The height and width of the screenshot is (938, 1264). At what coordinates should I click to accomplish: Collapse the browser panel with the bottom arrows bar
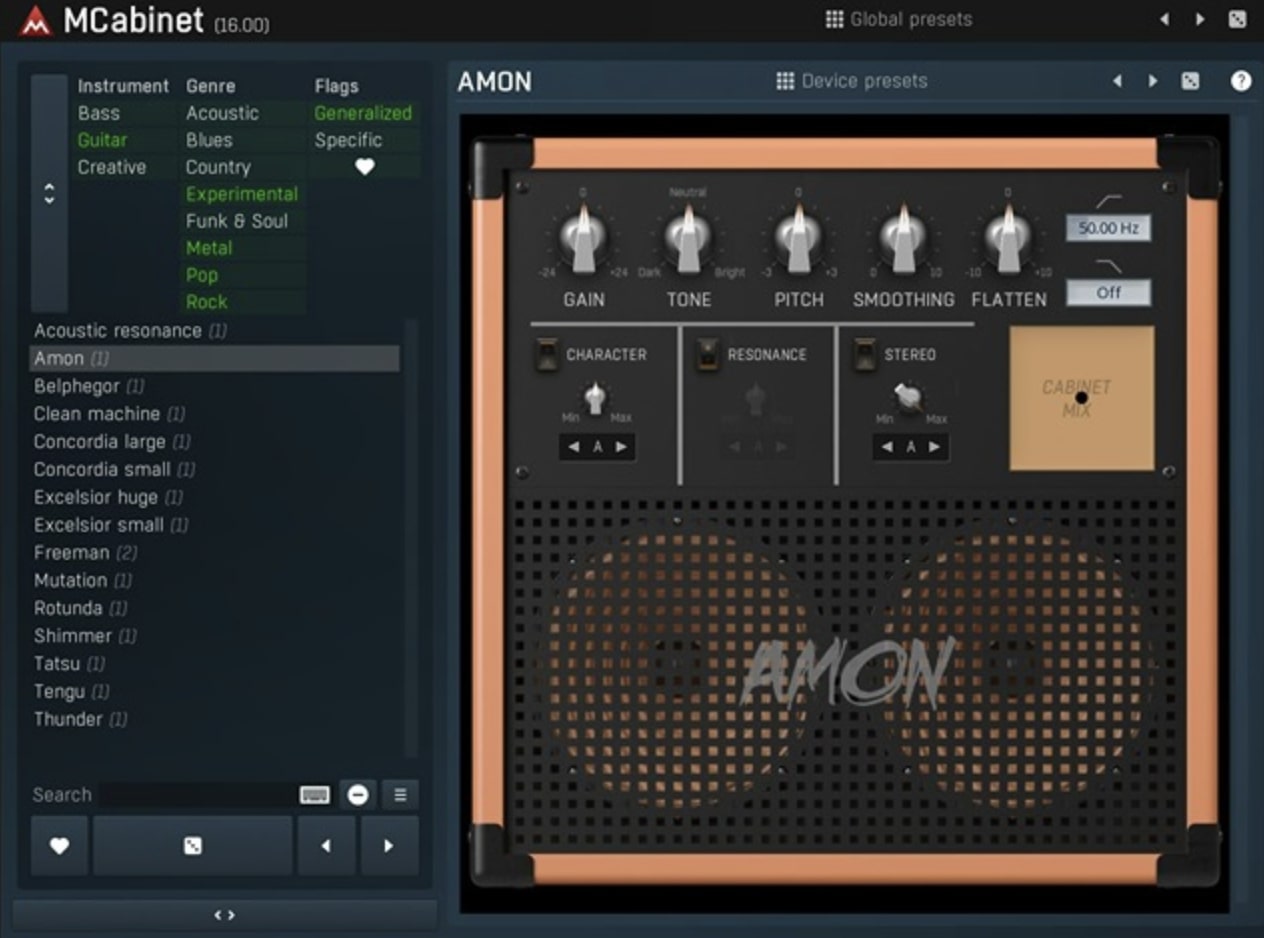225,915
